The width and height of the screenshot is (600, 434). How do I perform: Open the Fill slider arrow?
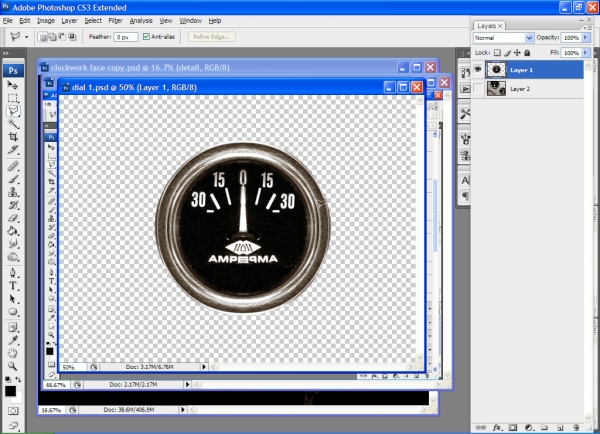pos(585,52)
